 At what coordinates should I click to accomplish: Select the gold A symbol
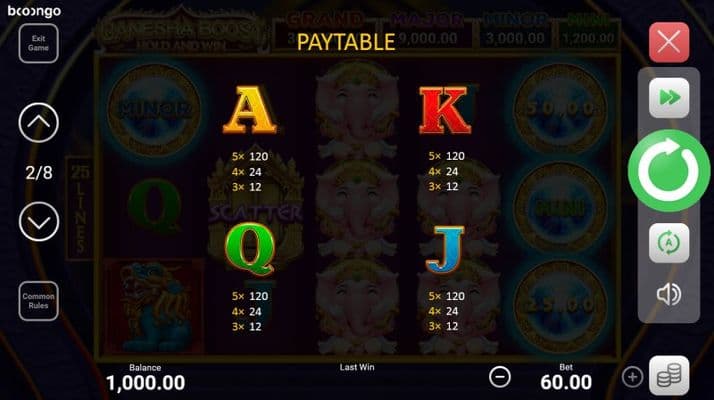pos(250,110)
